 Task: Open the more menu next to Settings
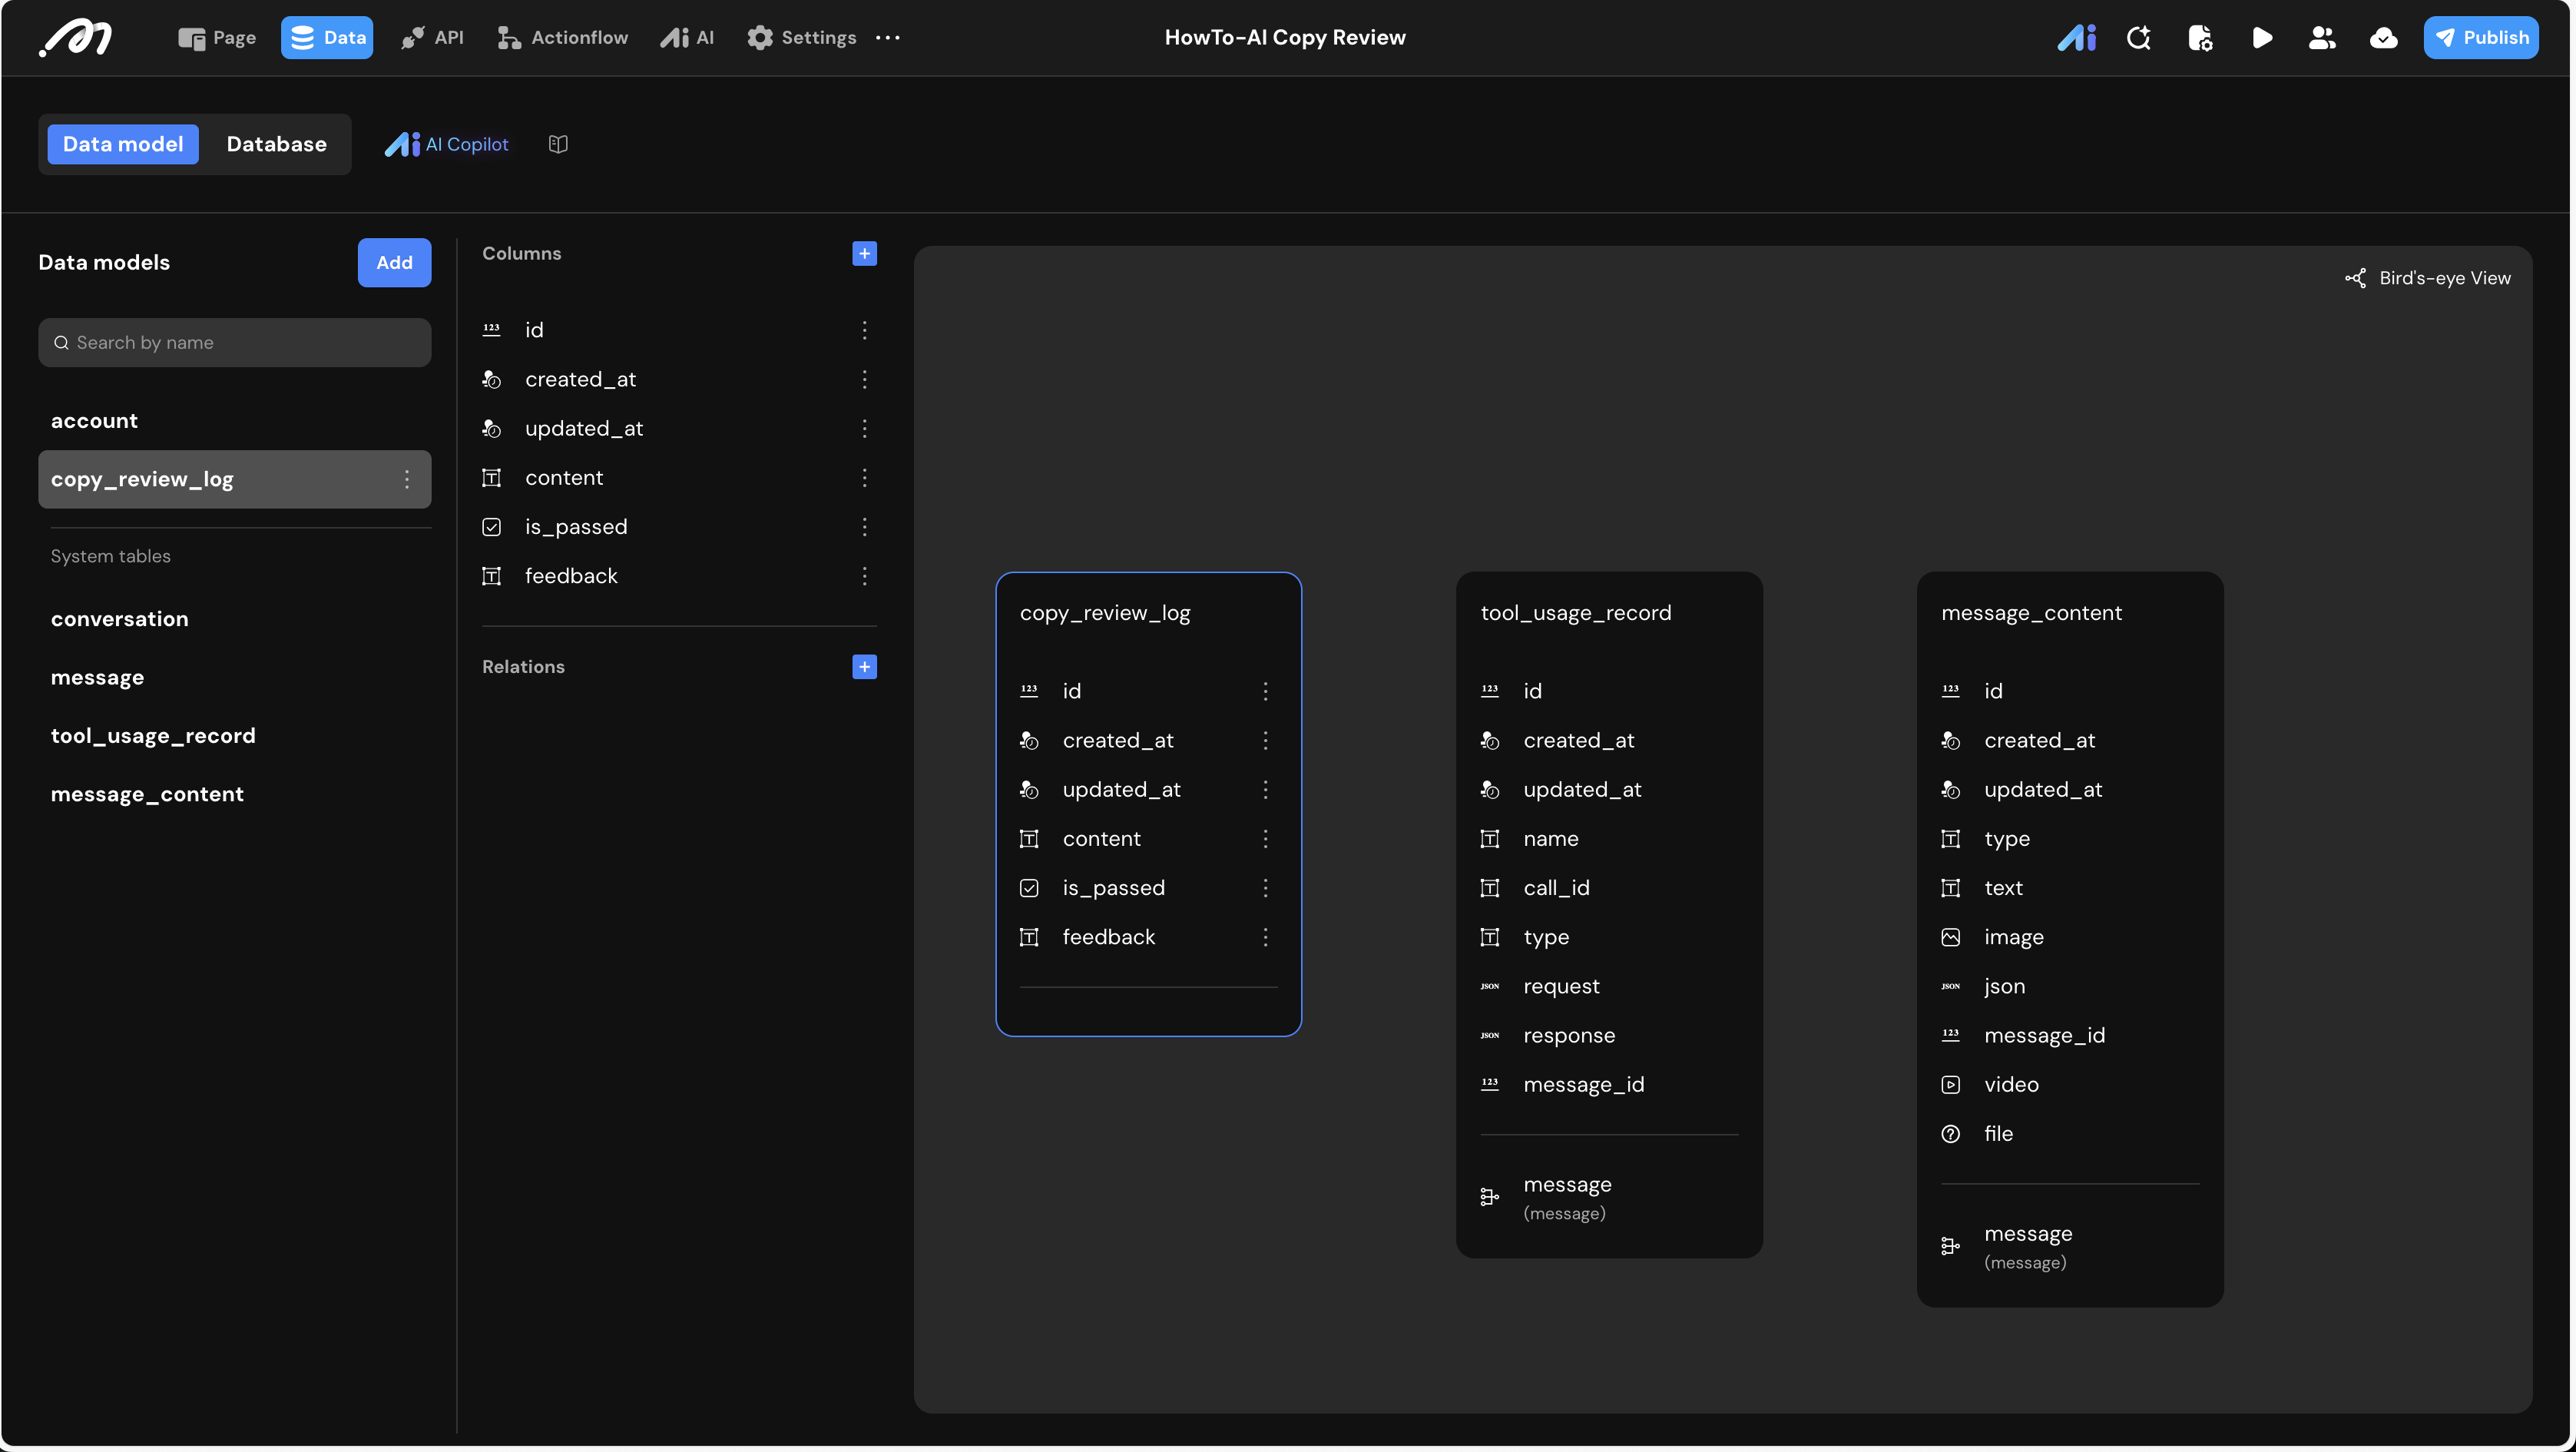887,38
